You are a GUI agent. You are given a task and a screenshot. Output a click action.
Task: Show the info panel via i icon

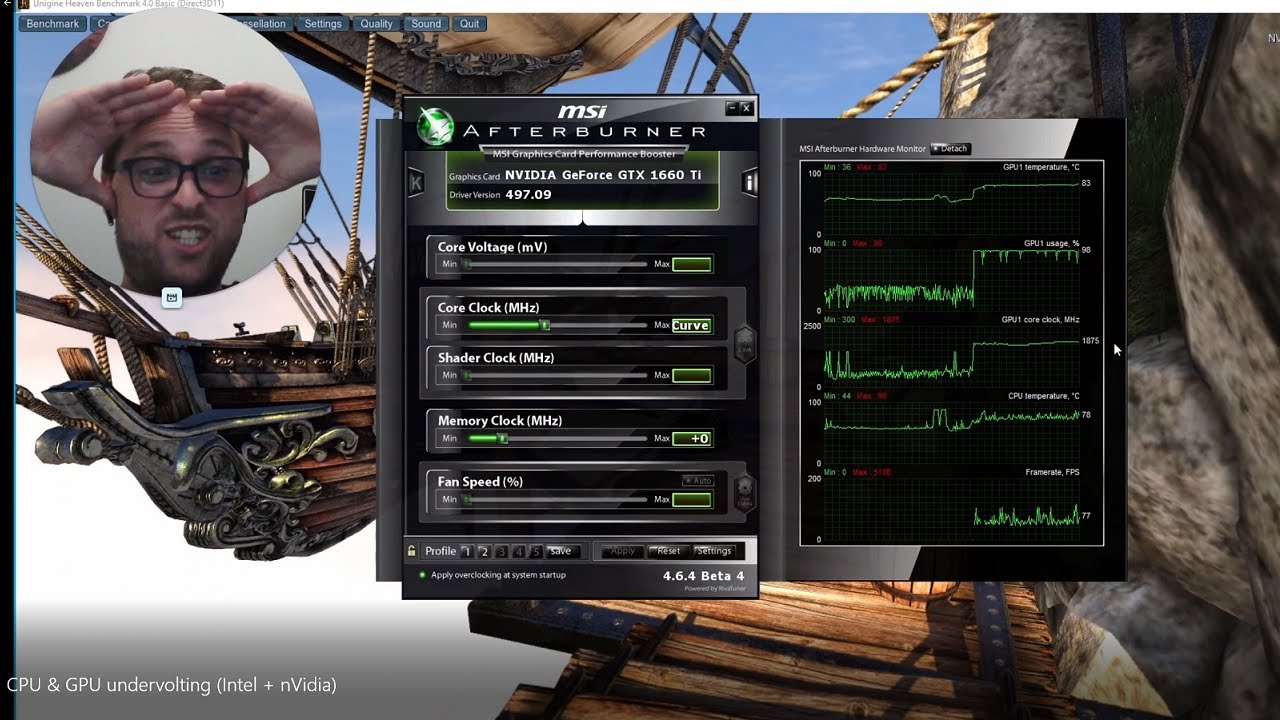click(749, 182)
